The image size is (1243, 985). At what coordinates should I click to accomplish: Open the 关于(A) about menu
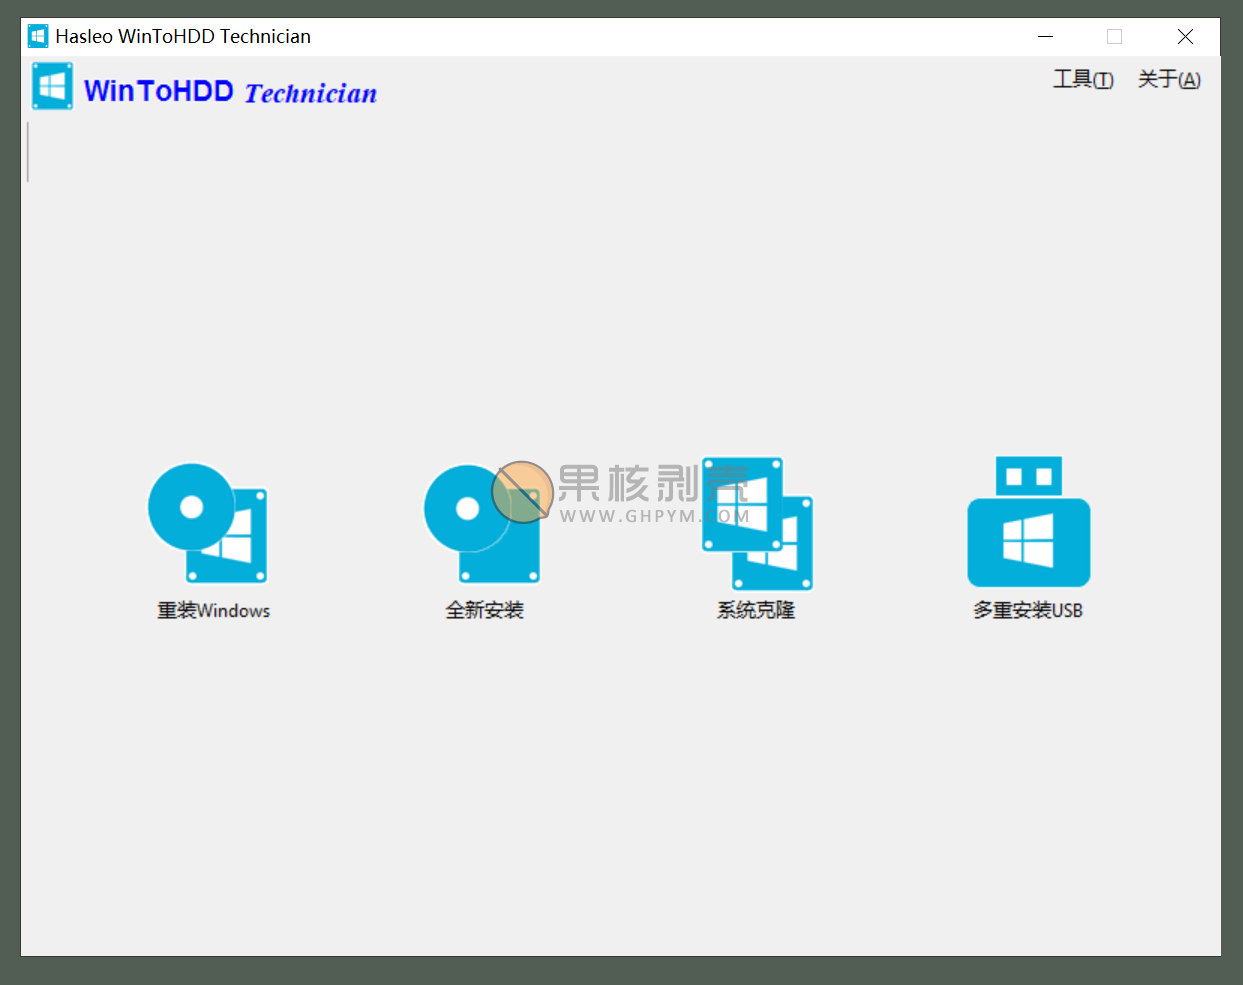[x=1169, y=79]
